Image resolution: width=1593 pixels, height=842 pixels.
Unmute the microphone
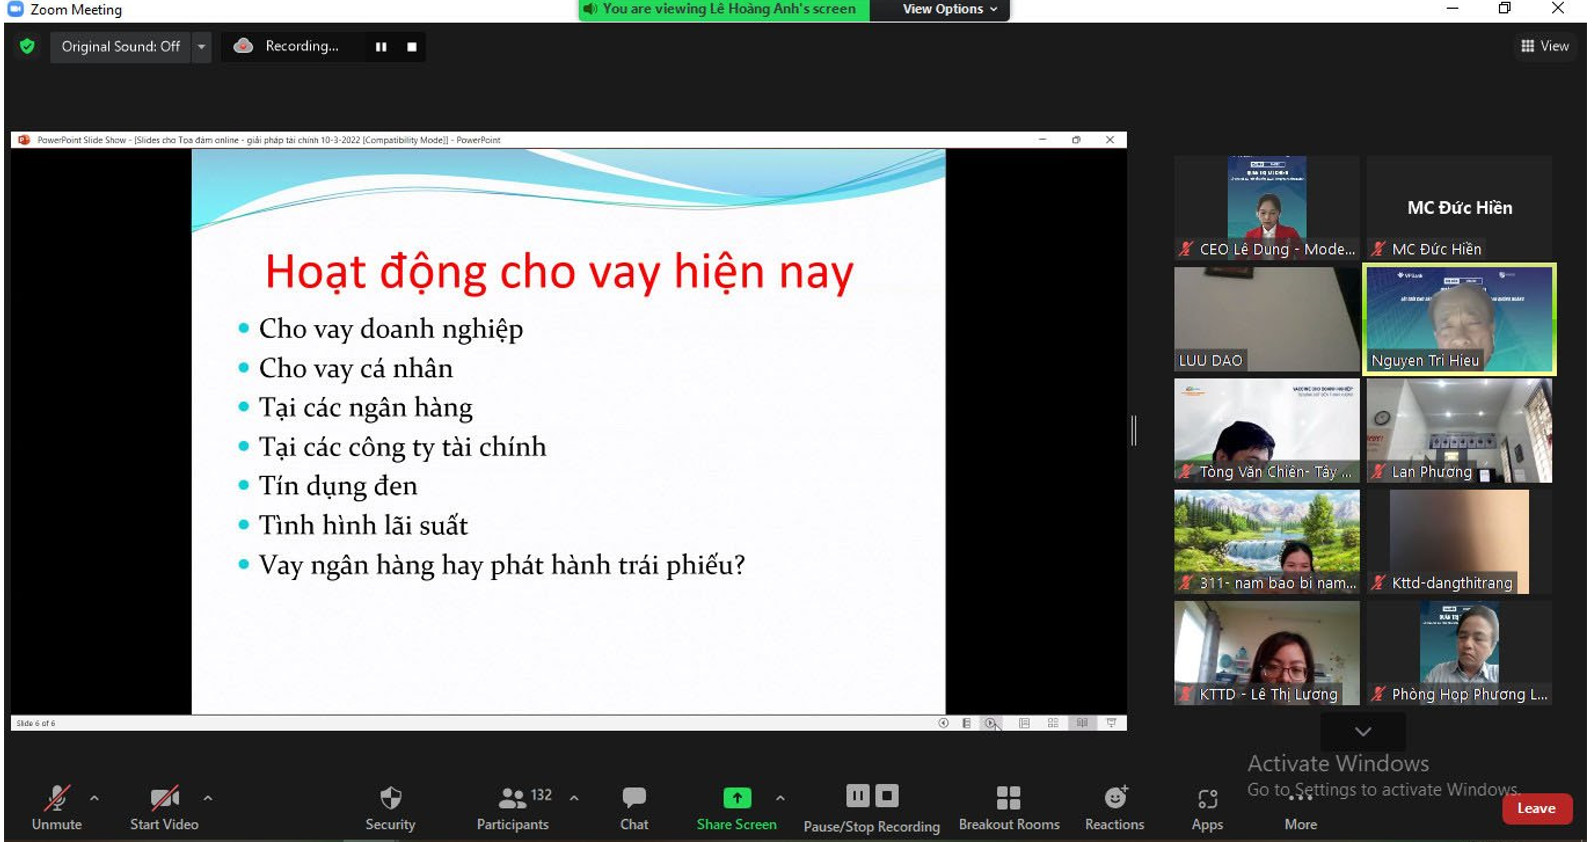57,808
